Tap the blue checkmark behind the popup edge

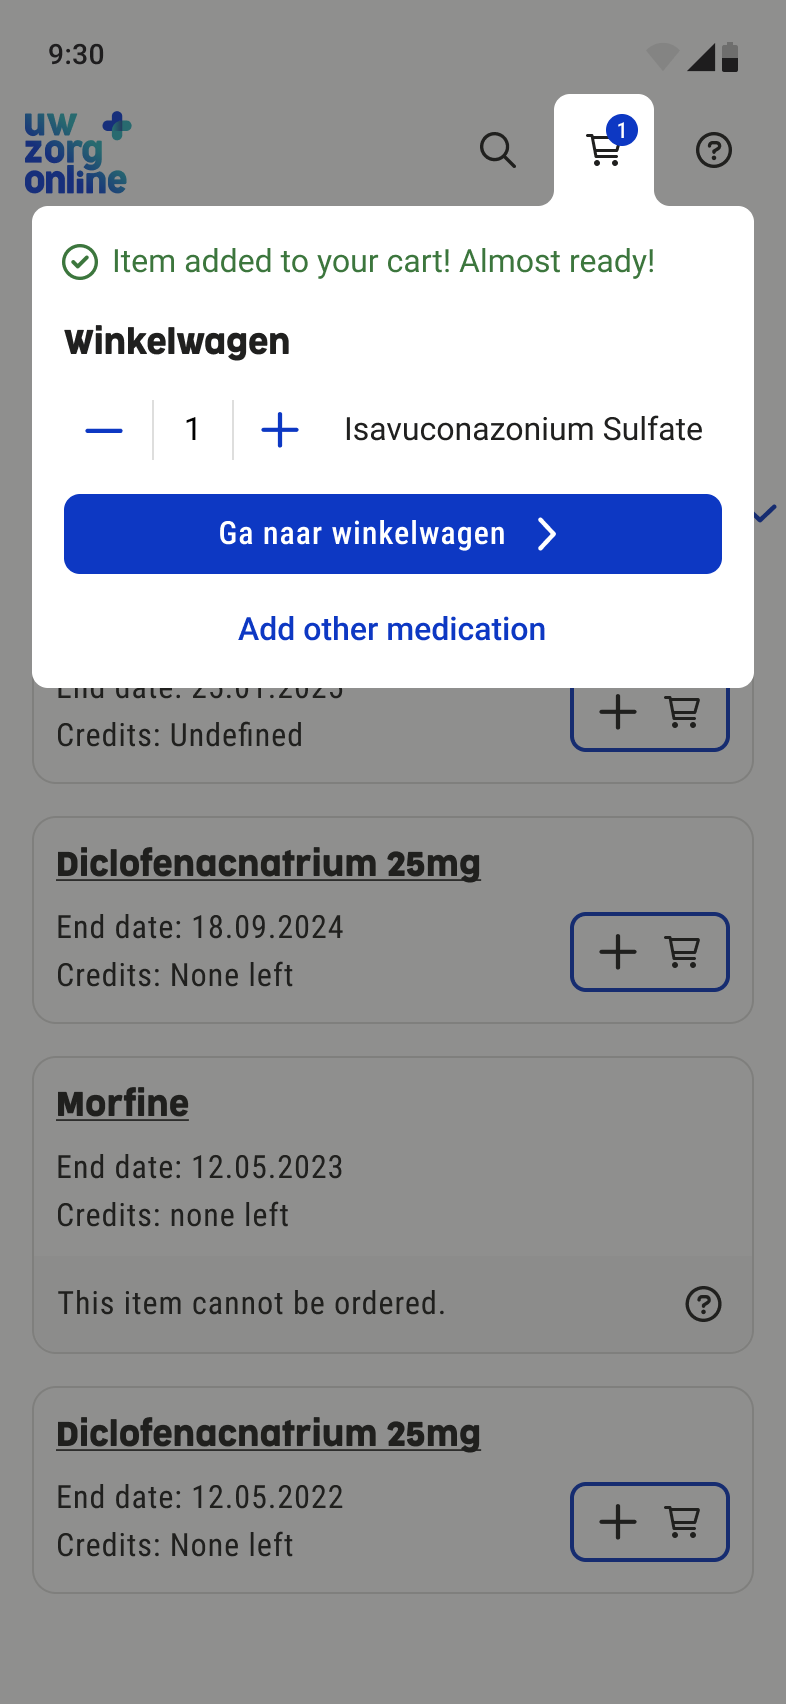(765, 514)
